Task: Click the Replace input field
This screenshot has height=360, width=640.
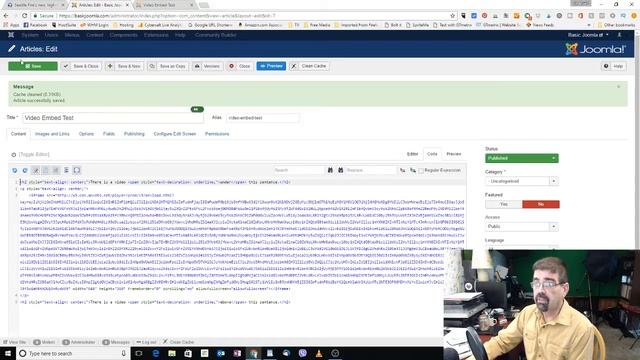Action: click(371, 170)
